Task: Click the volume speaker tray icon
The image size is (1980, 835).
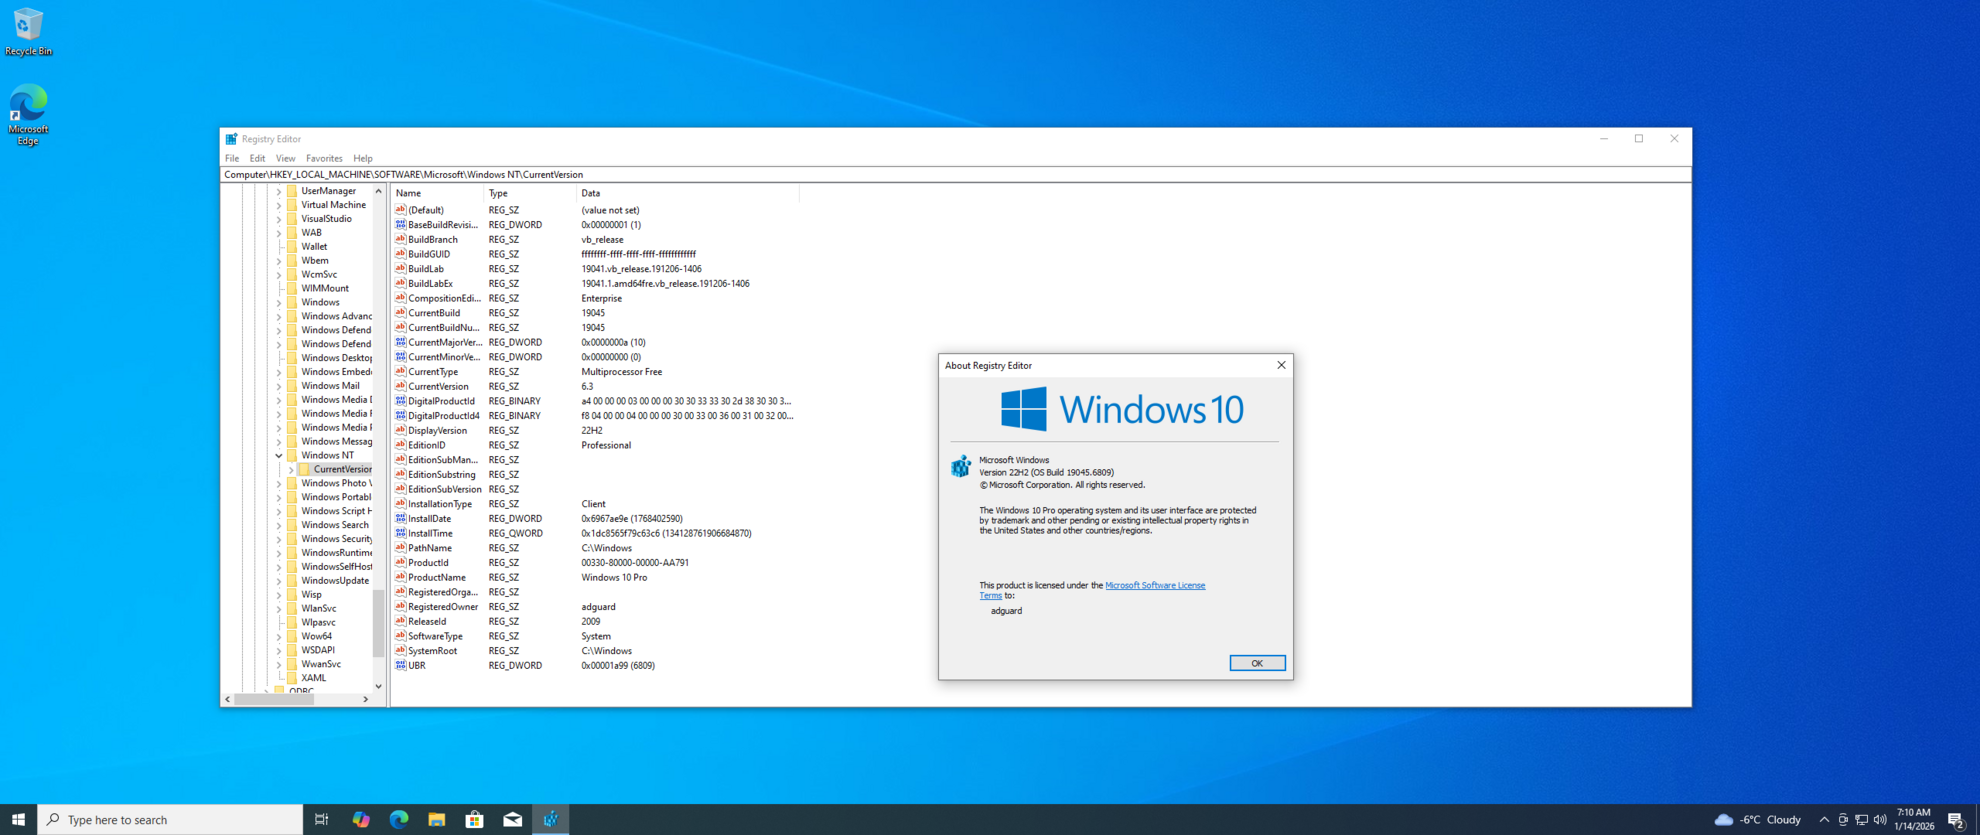Action: pos(1880,820)
